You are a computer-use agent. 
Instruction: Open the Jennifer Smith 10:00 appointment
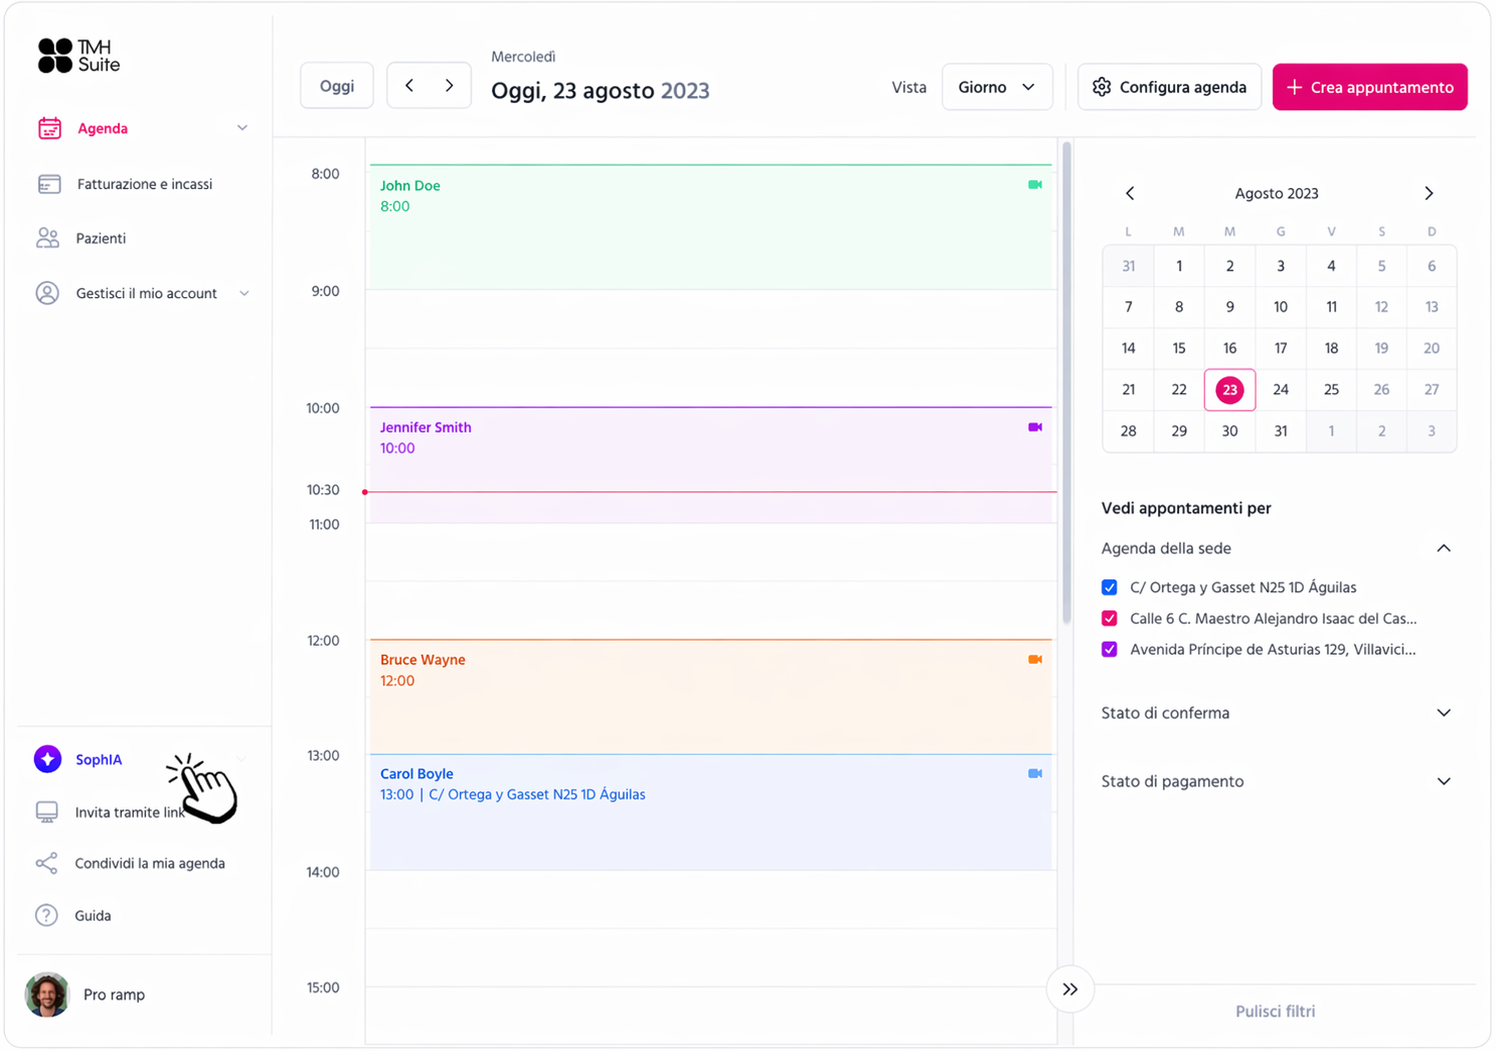(x=711, y=464)
